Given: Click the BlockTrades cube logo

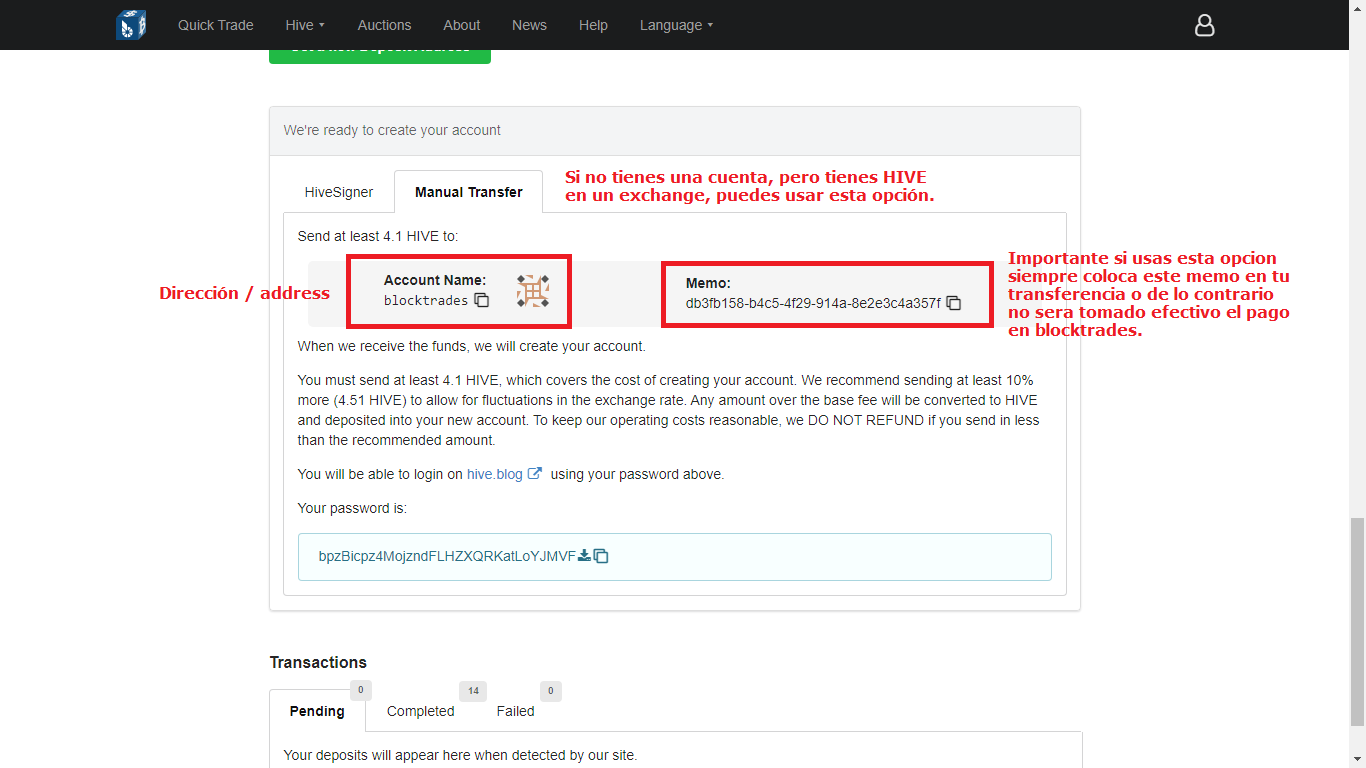Looking at the screenshot, I should 131,25.
